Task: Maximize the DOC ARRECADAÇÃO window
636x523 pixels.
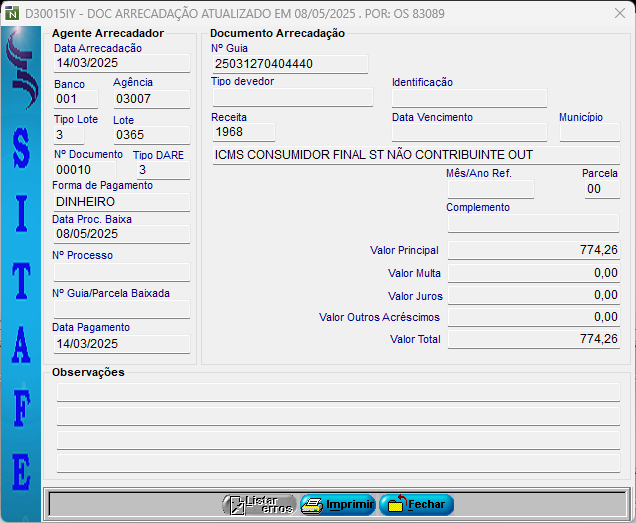Action: 566,14
